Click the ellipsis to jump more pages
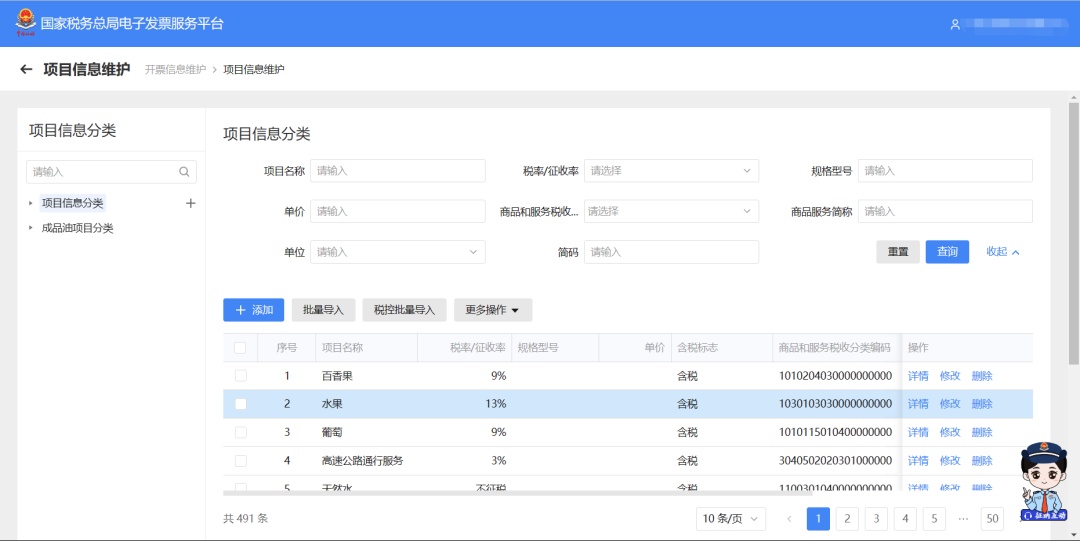The height and width of the screenshot is (541, 1080). tap(963, 519)
